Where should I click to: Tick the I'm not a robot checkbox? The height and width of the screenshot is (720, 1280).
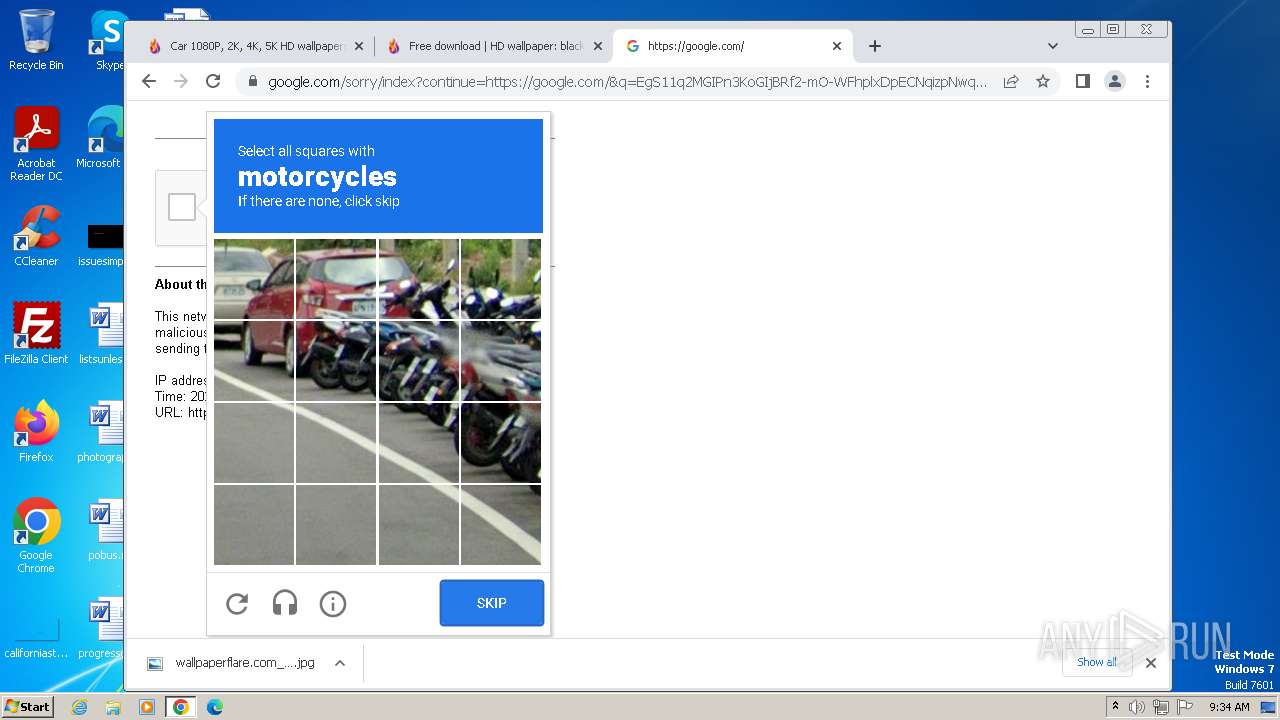coord(182,207)
